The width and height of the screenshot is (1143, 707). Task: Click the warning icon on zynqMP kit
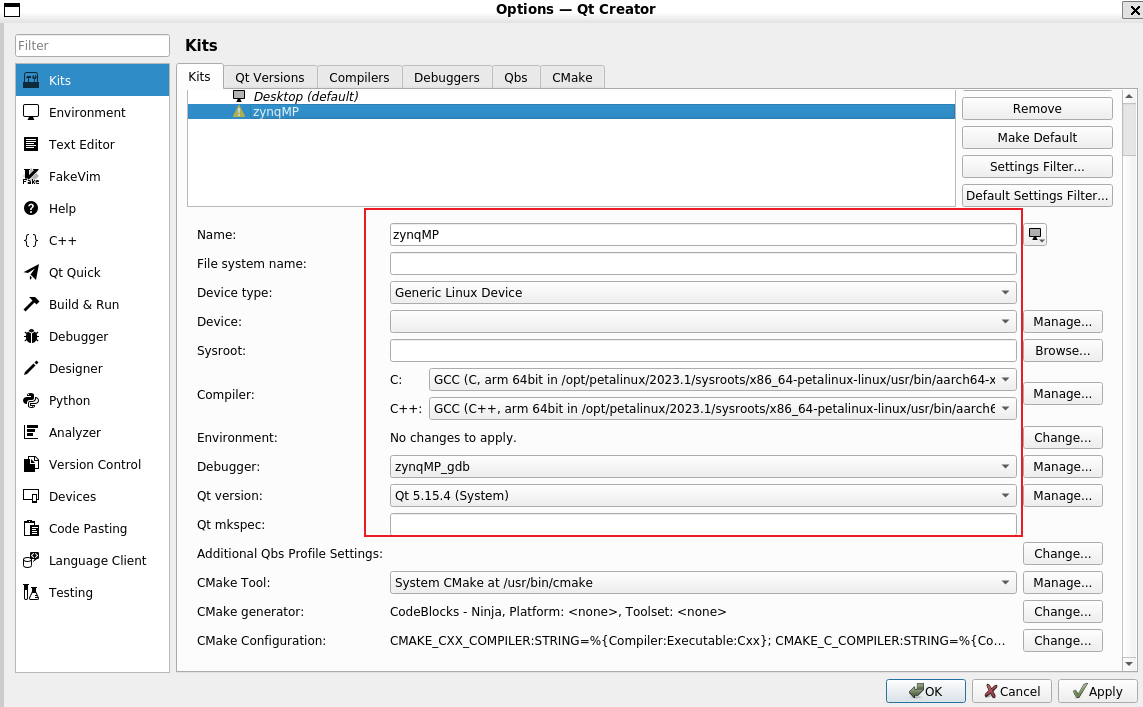(238, 112)
